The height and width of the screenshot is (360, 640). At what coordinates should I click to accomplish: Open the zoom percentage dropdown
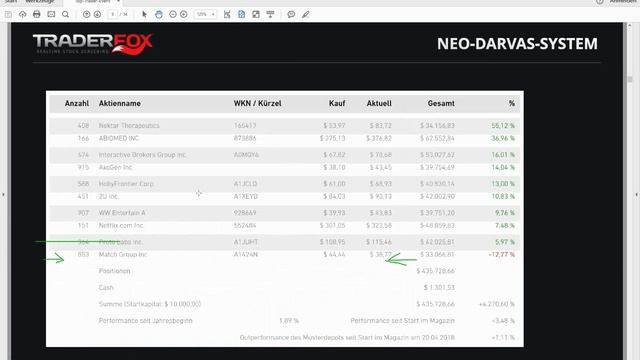click(x=205, y=14)
